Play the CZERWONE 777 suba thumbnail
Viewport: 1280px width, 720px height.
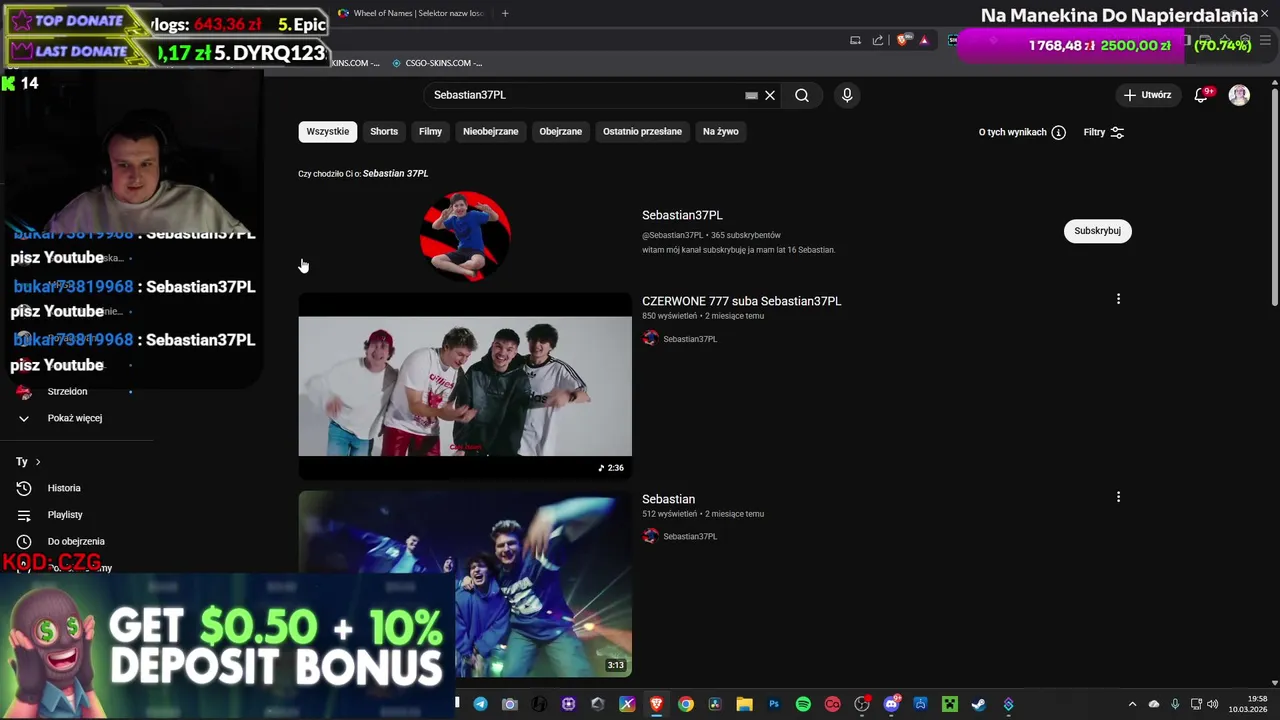[465, 386]
